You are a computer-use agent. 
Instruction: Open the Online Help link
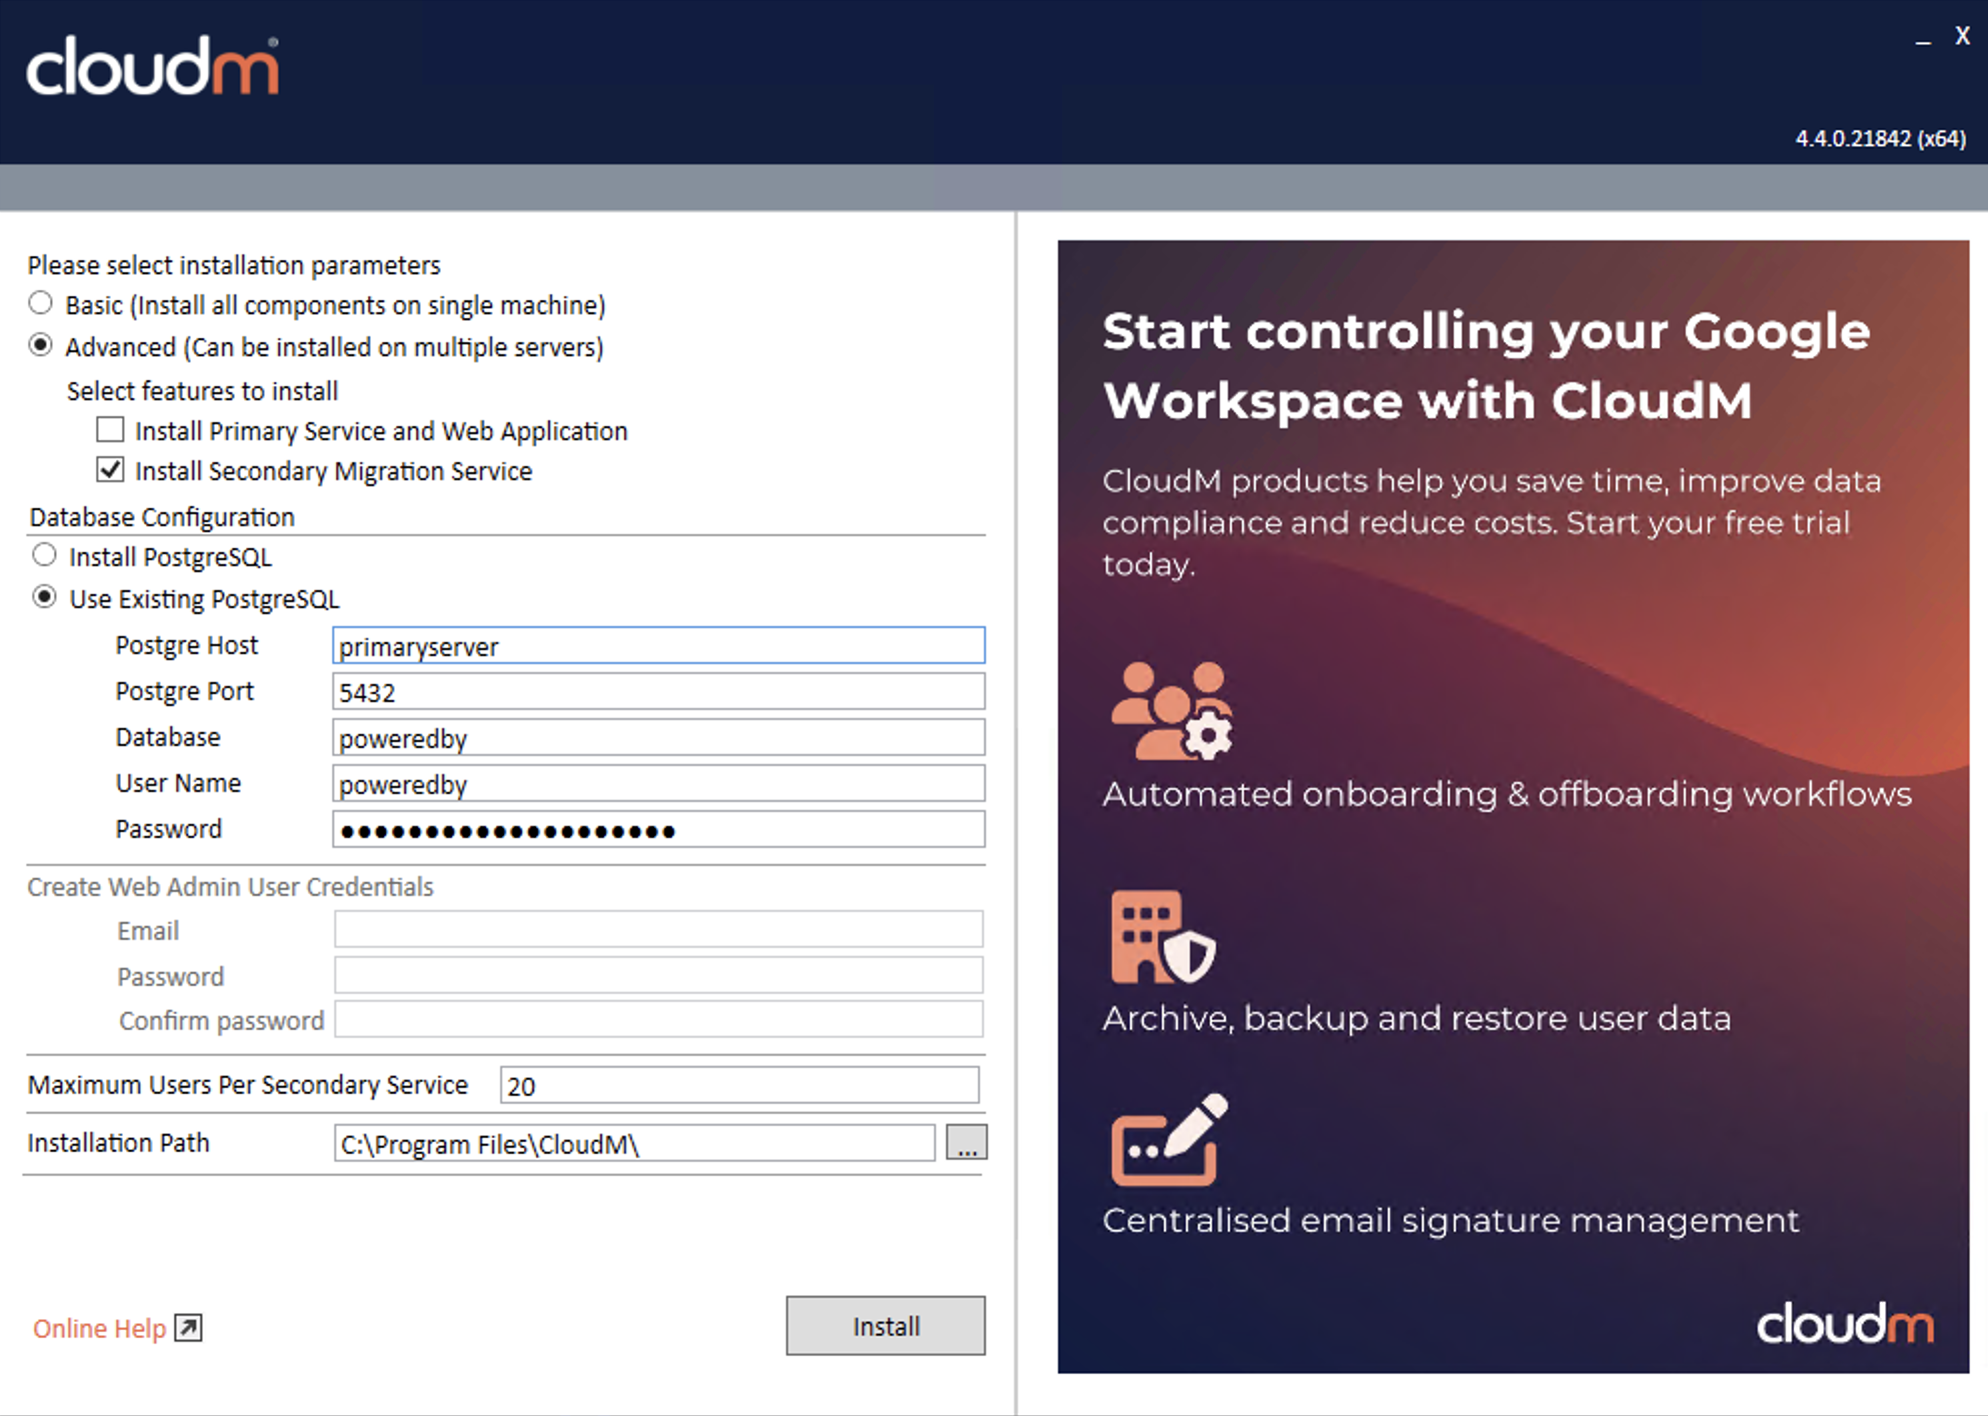pos(99,1328)
